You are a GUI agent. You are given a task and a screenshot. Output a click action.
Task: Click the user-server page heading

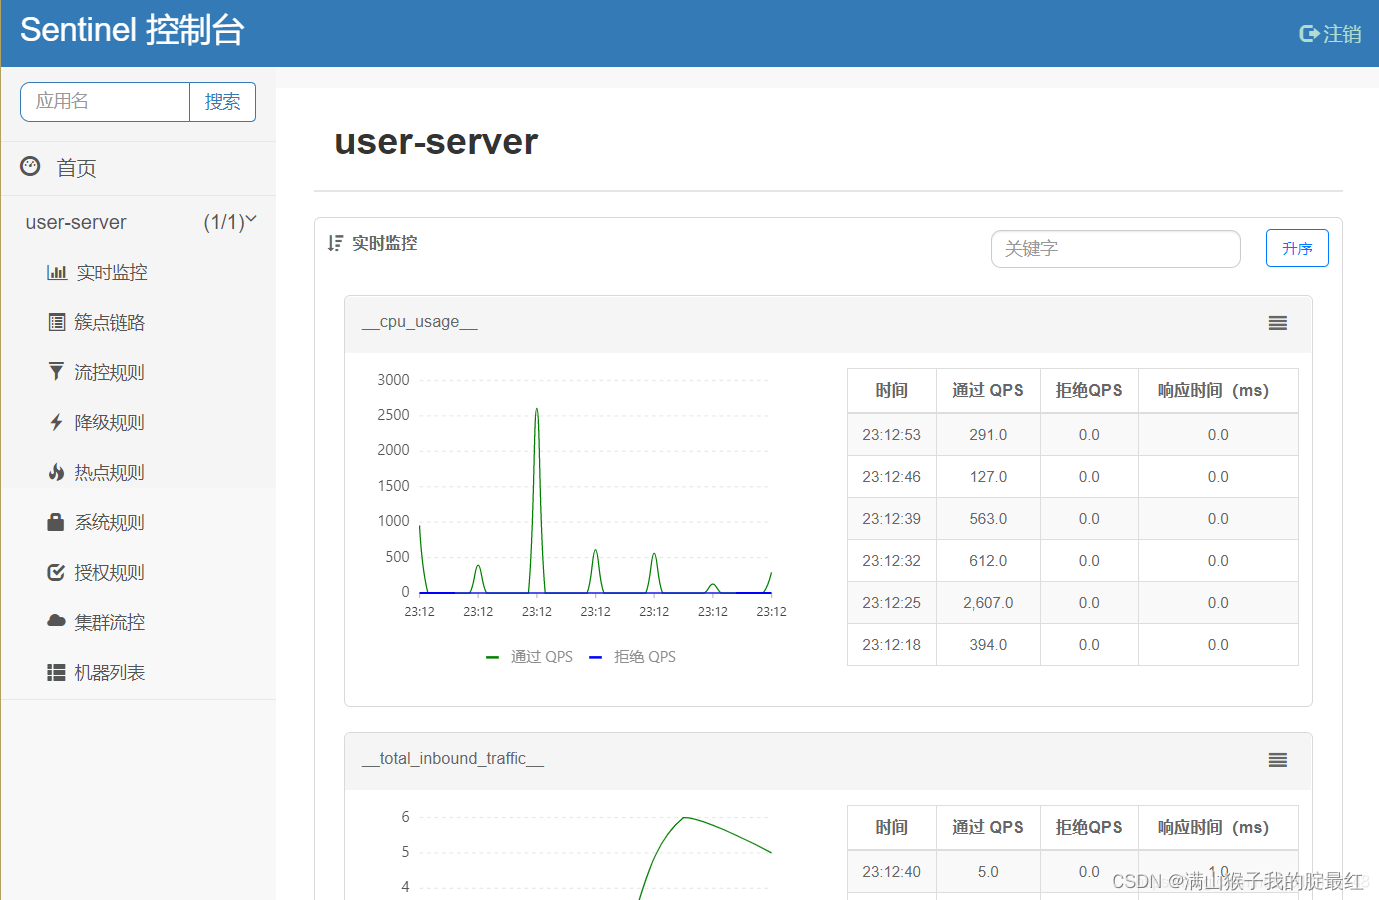click(436, 142)
